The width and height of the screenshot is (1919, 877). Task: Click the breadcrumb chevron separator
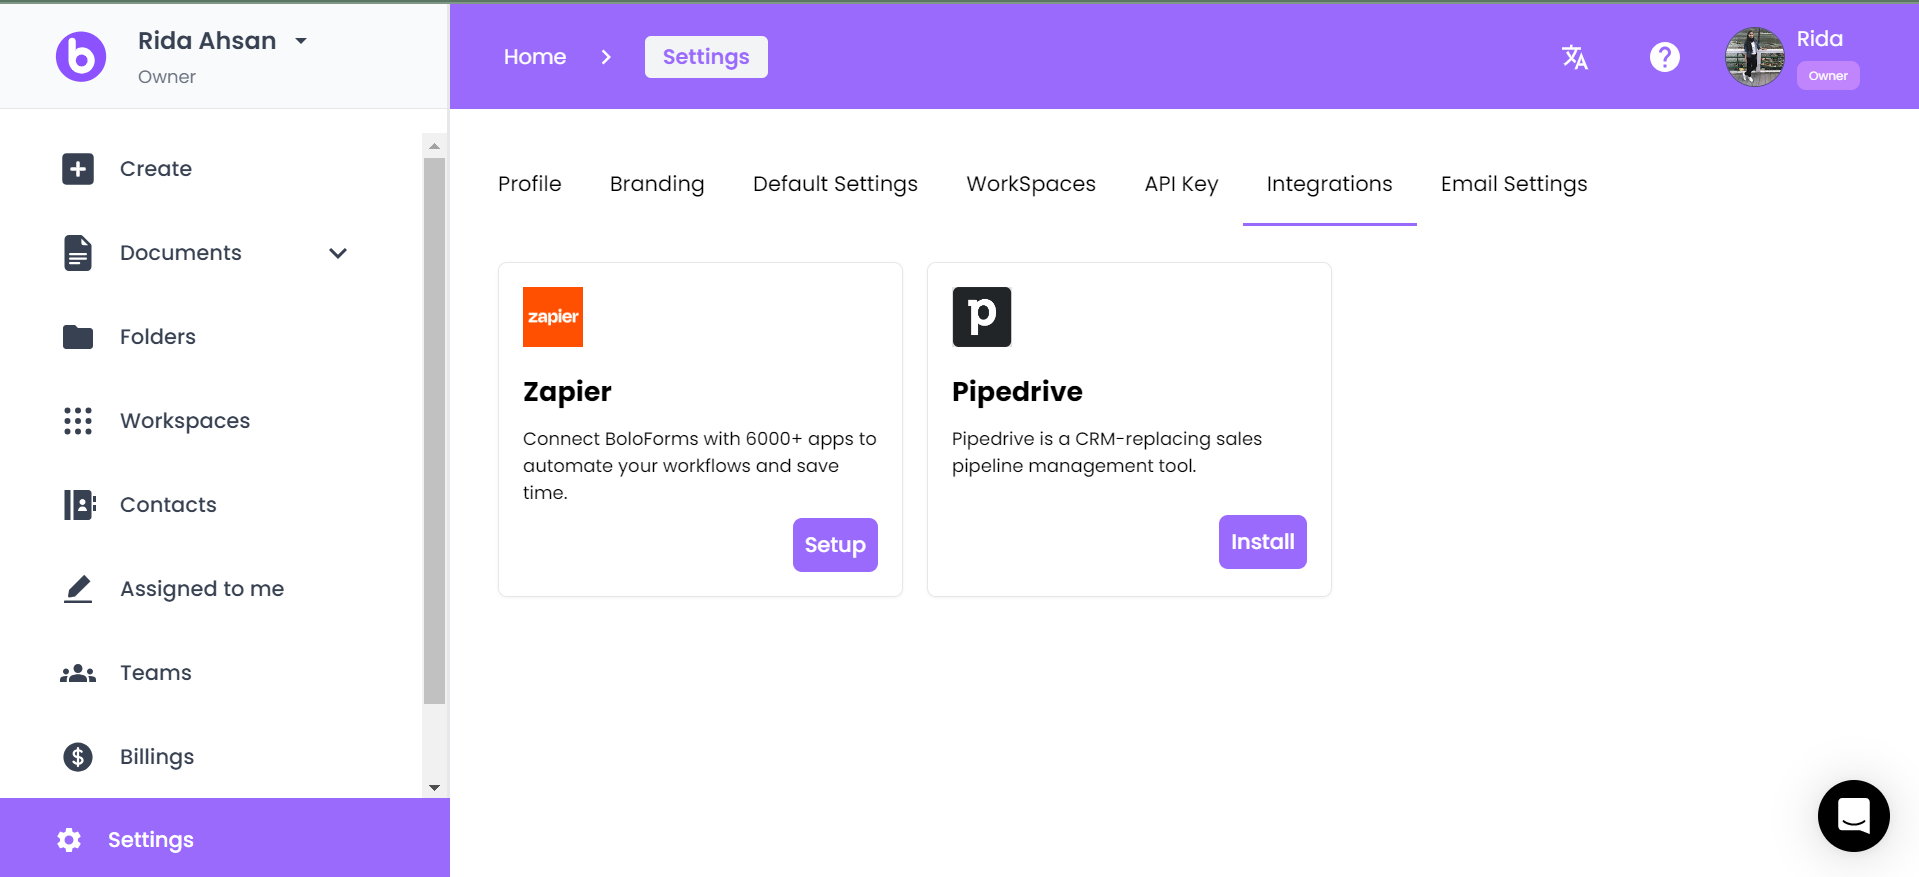[606, 57]
